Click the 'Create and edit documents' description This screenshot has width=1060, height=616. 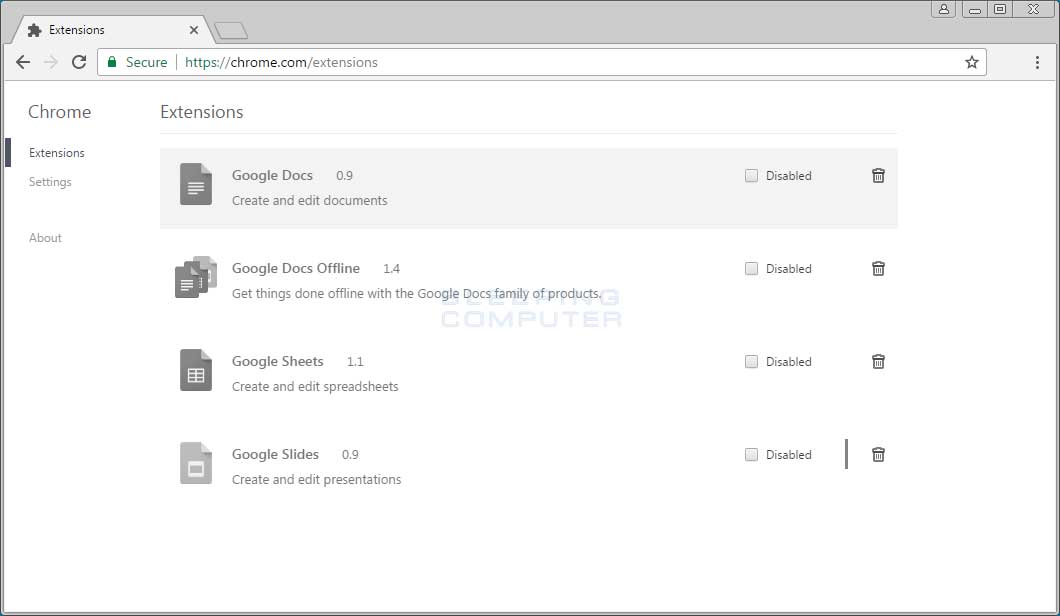[x=310, y=201]
